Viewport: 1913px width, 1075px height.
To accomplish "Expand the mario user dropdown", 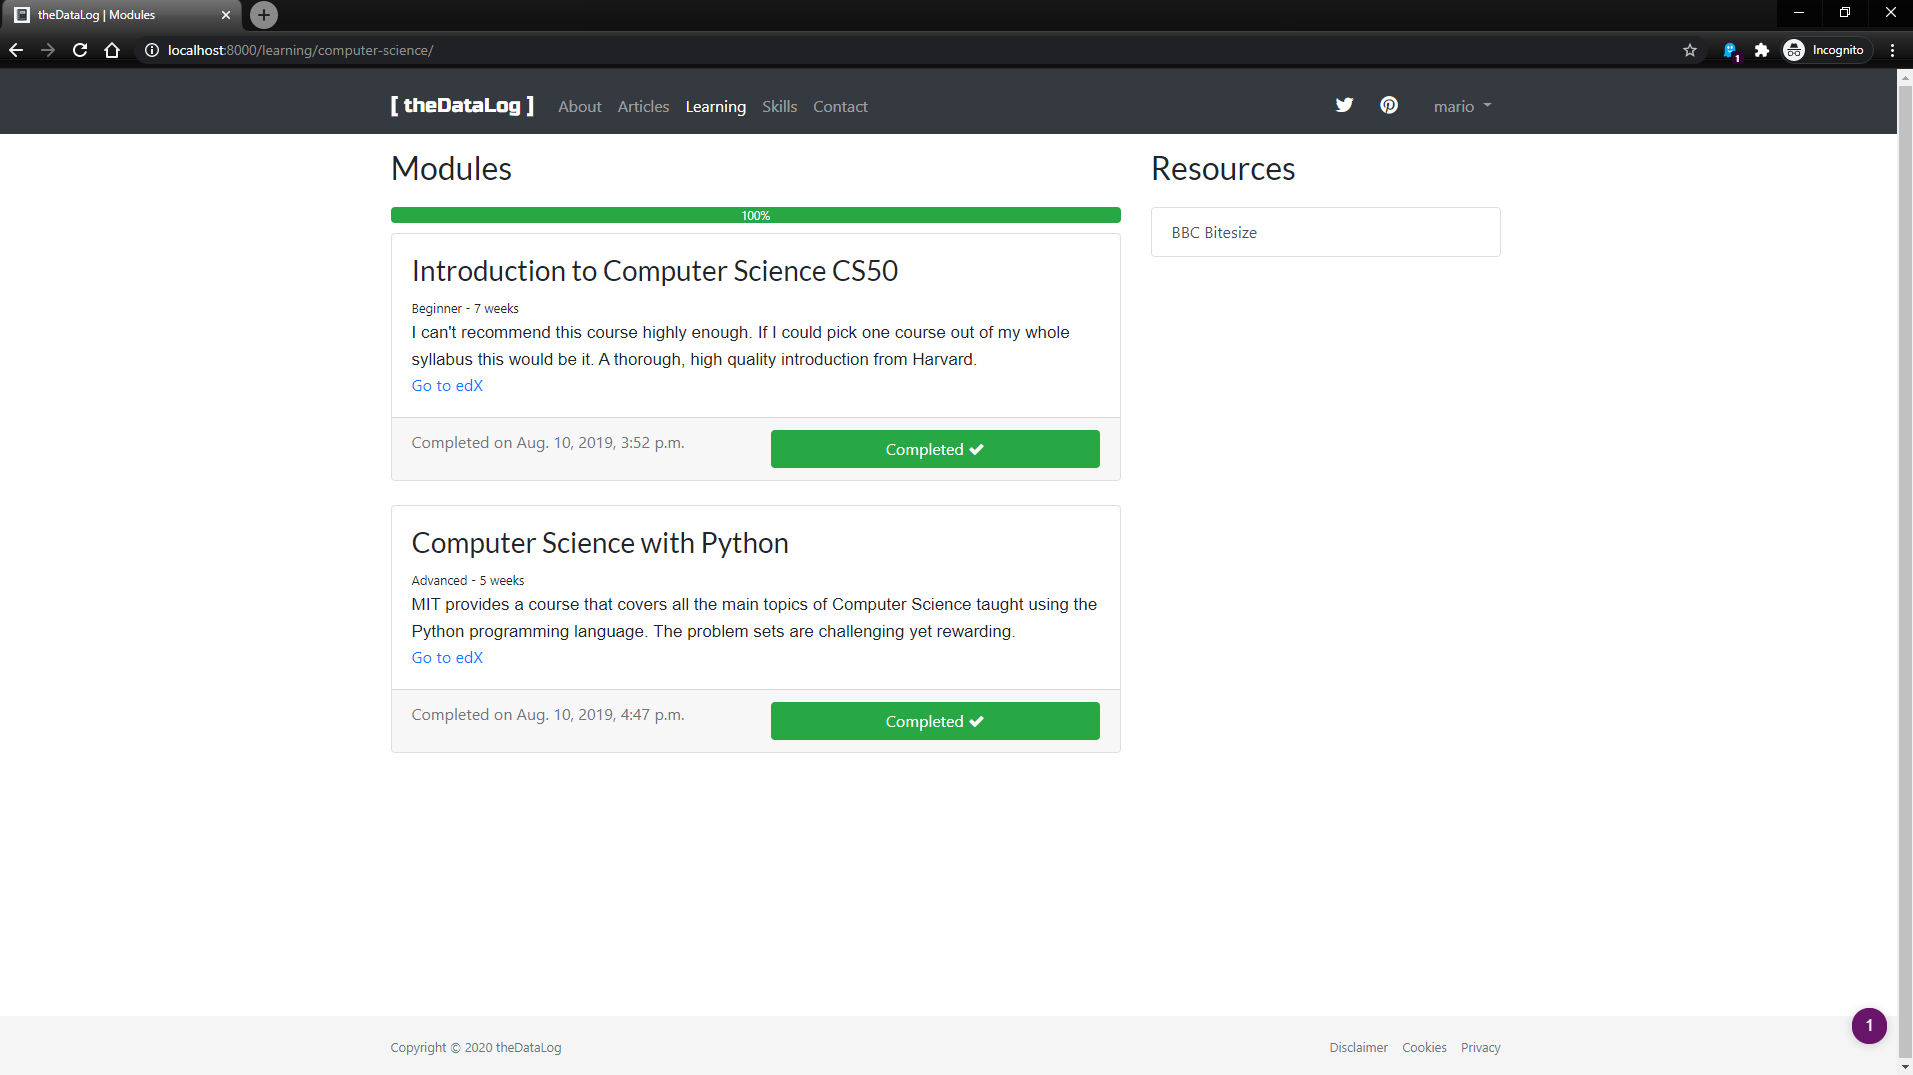I will pos(1462,106).
